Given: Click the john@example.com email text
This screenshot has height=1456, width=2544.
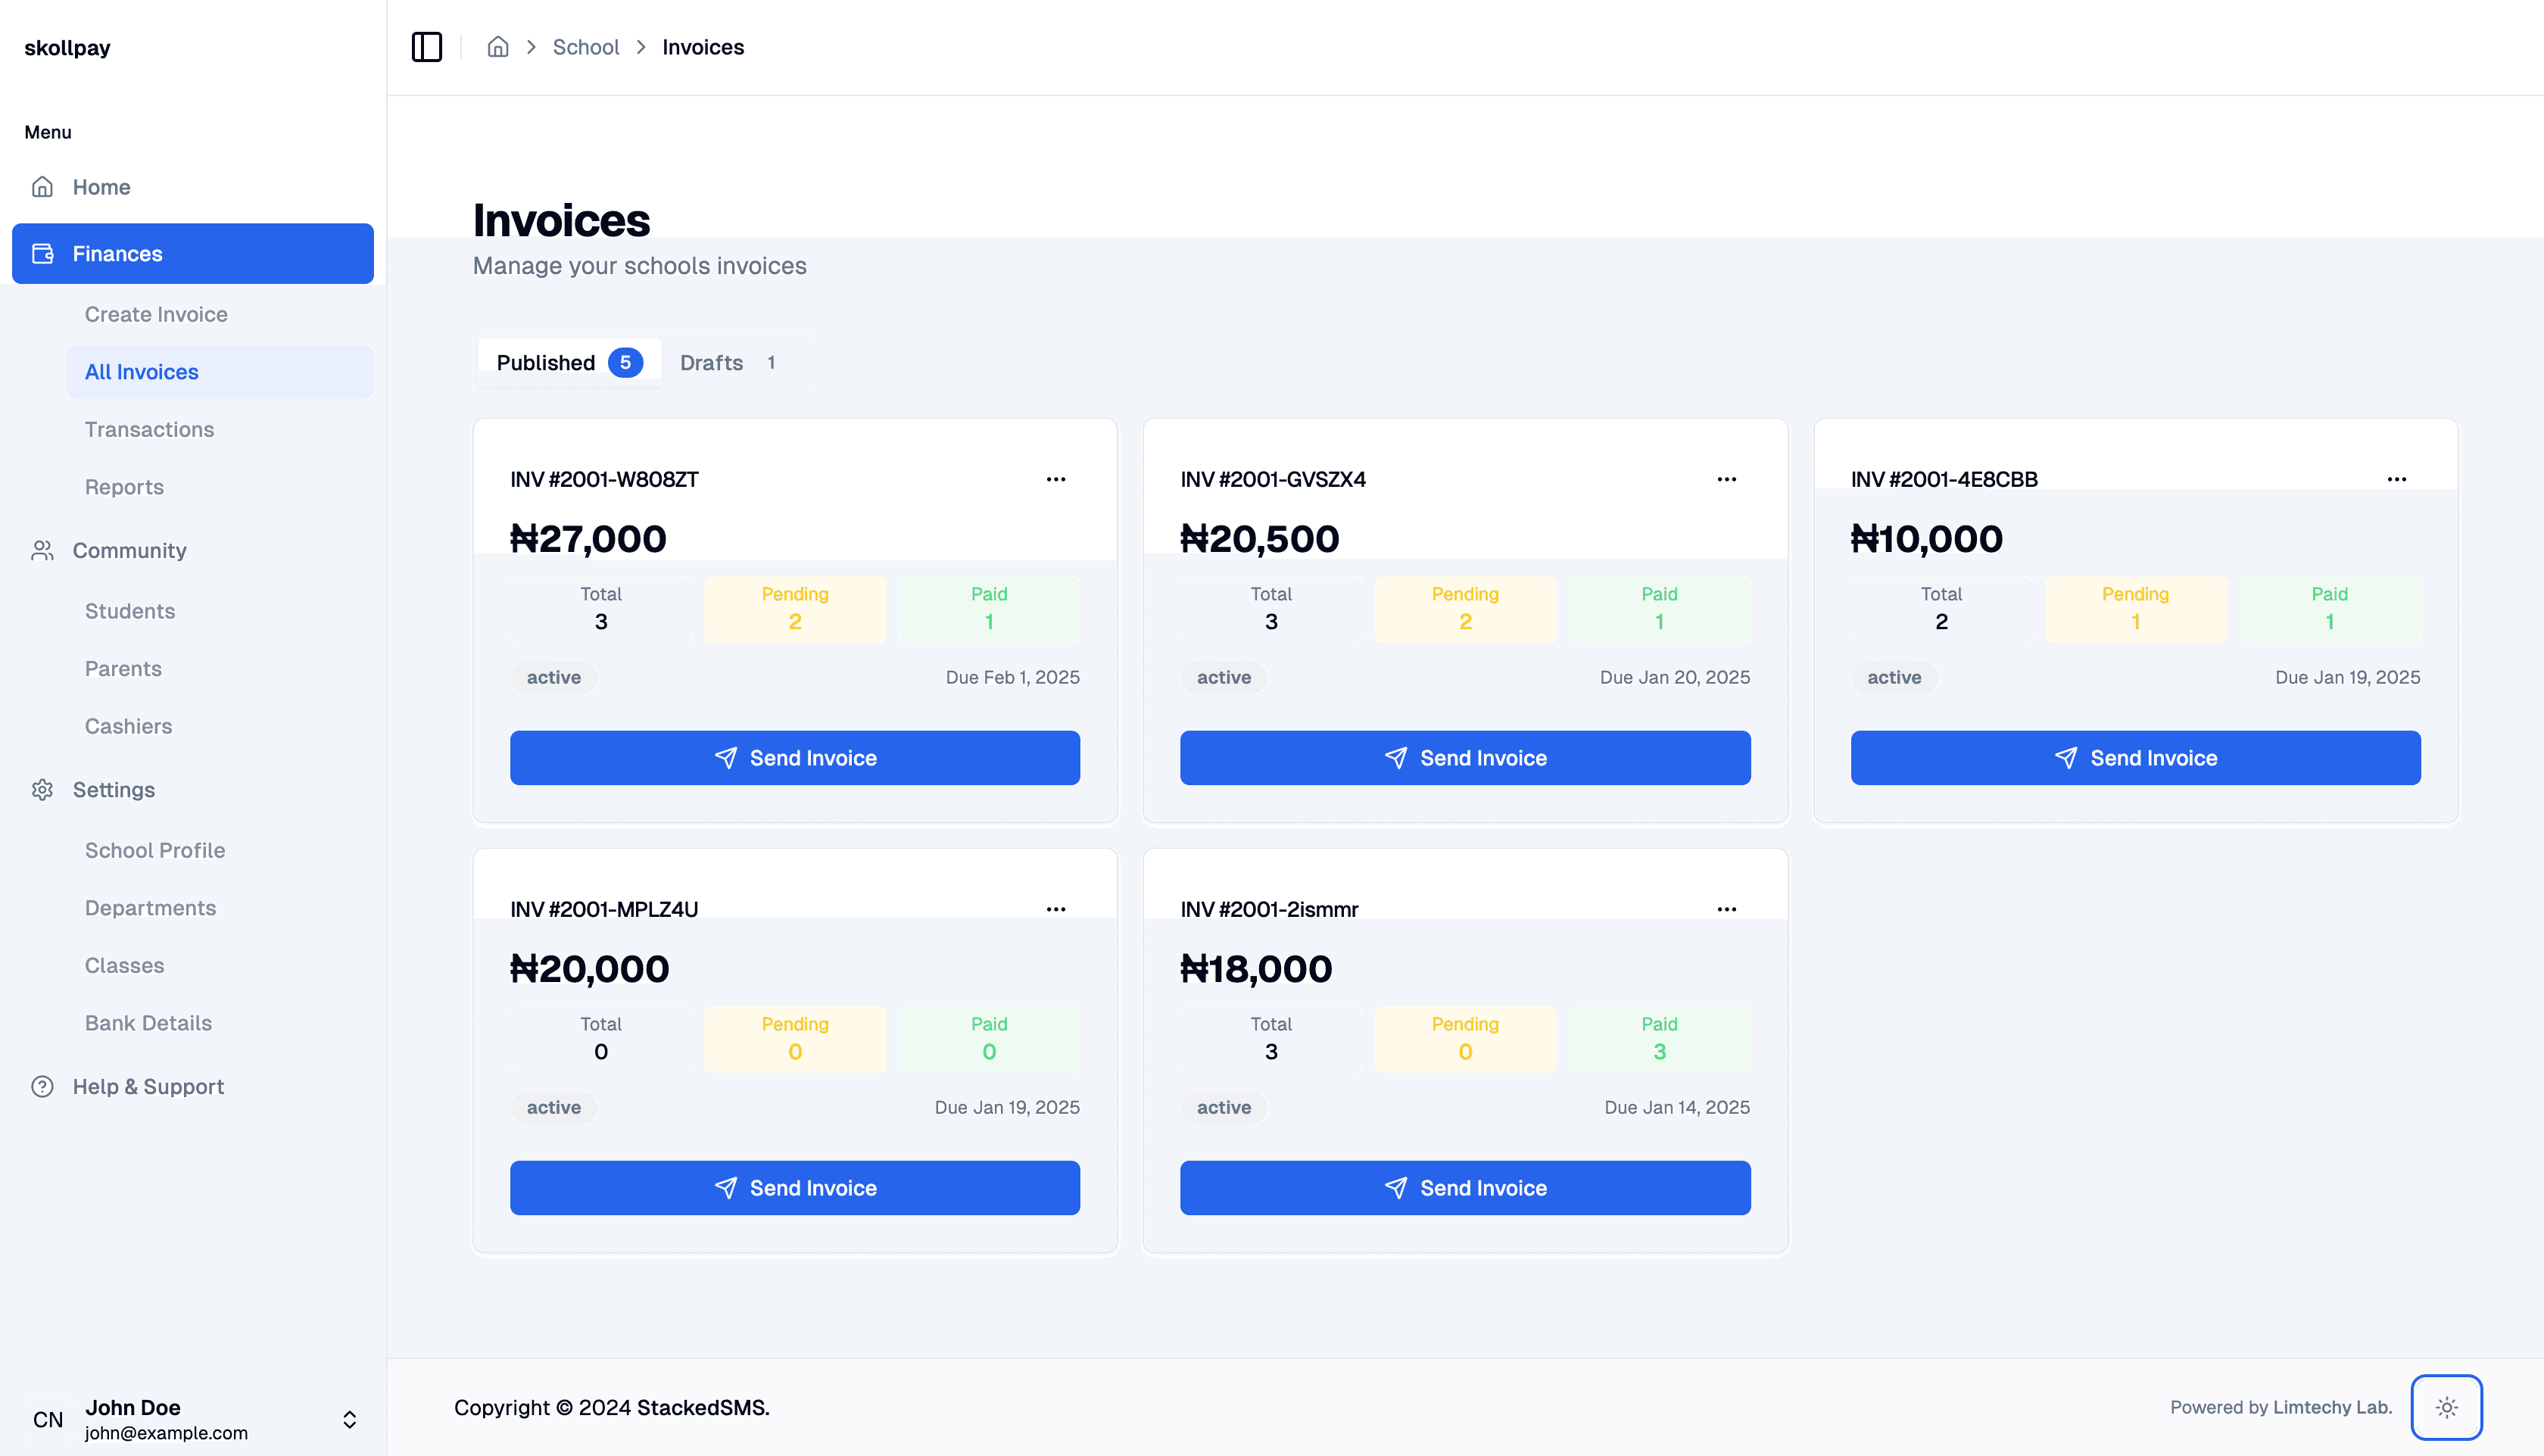Looking at the screenshot, I should (166, 1433).
